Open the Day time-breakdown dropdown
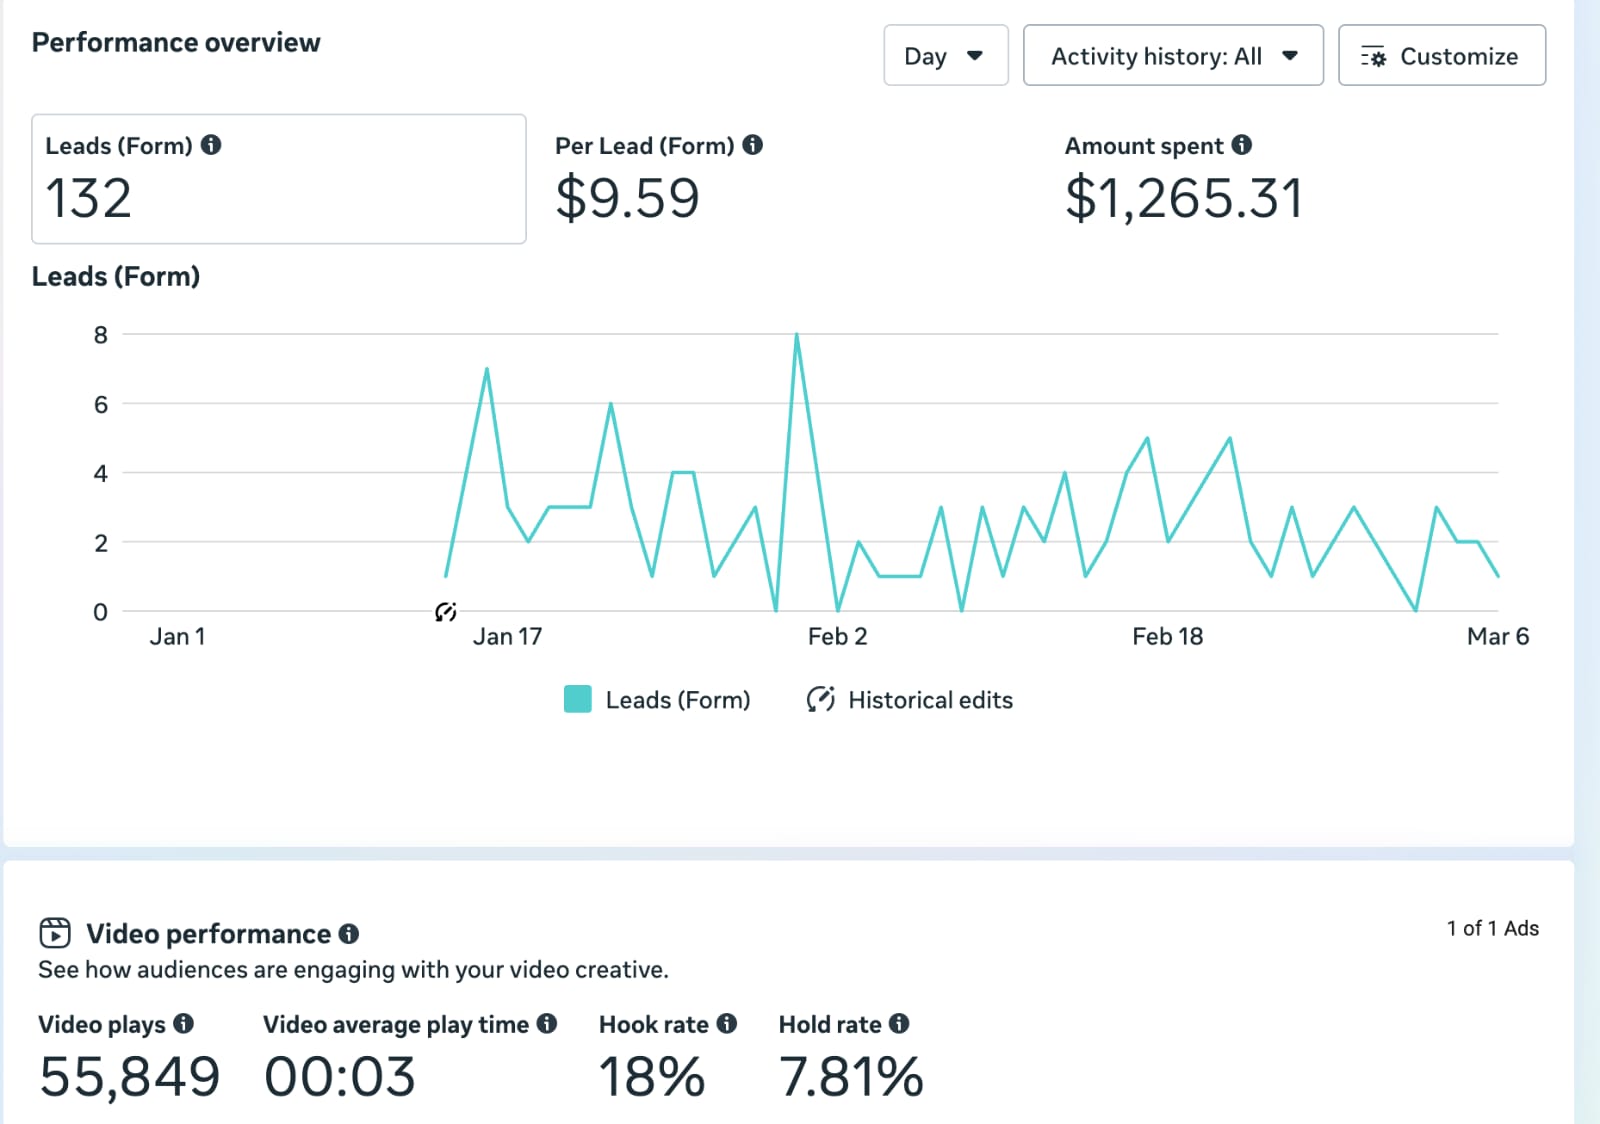 (x=945, y=56)
